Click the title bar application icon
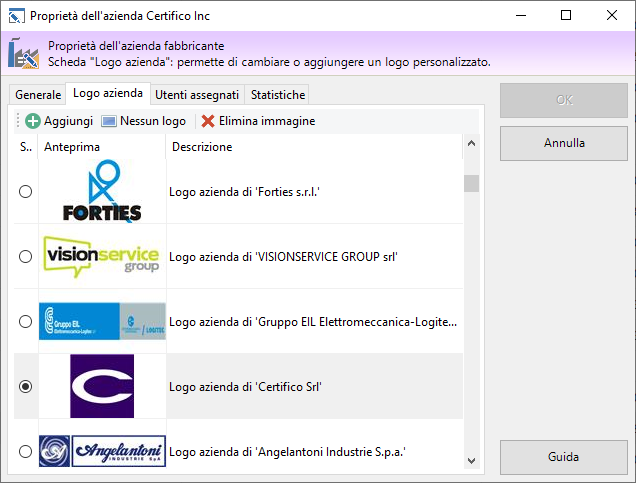 pyautogui.click(x=17, y=16)
